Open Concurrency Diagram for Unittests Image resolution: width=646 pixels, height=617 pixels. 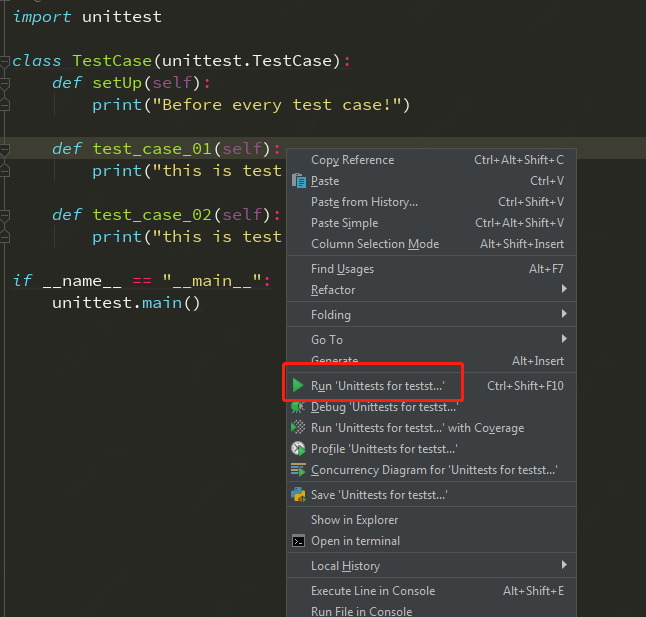click(x=431, y=470)
